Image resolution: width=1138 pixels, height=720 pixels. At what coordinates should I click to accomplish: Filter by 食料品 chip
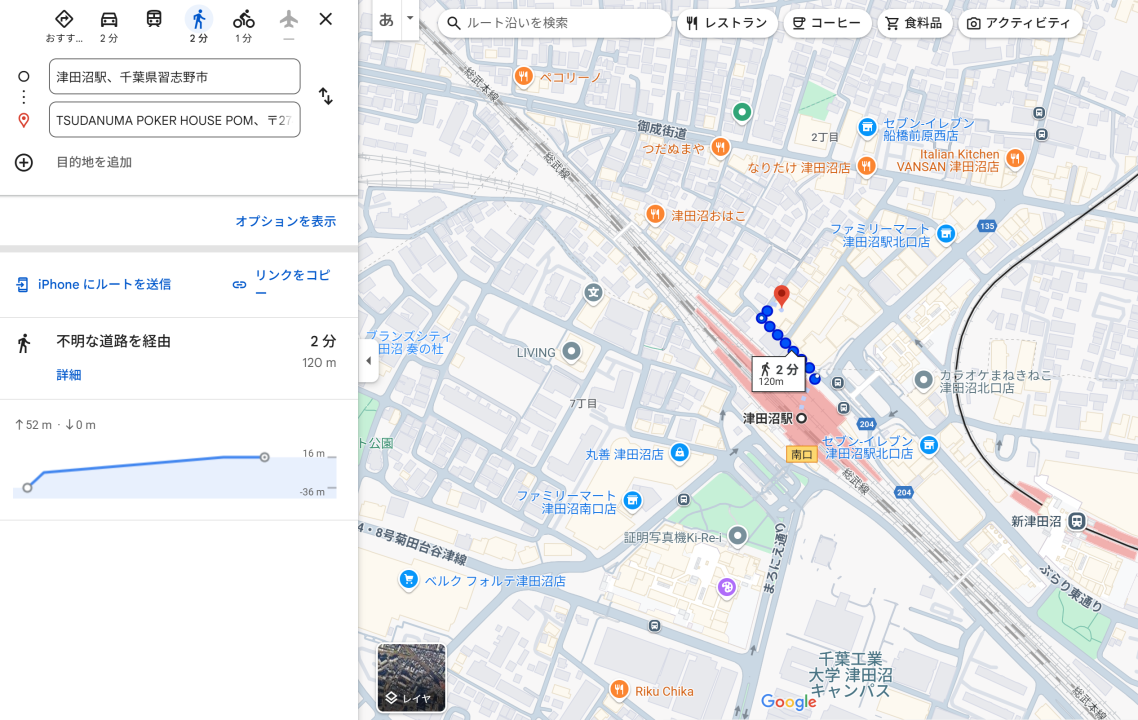click(x=914, y=23)
